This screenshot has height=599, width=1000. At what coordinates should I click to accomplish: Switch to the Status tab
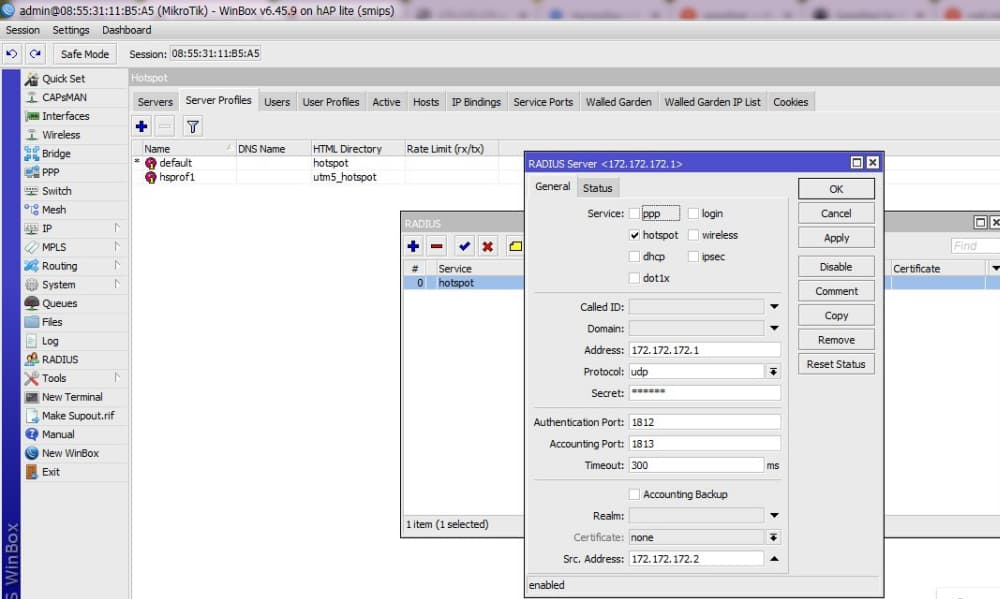pyautogui.click(x=597, y=188)
